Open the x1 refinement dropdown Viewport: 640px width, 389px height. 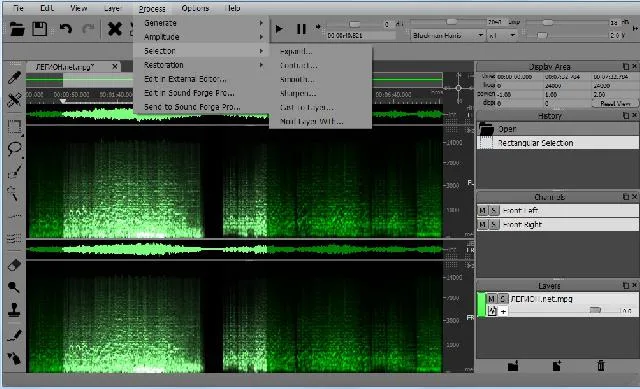(x=502, y=36)
